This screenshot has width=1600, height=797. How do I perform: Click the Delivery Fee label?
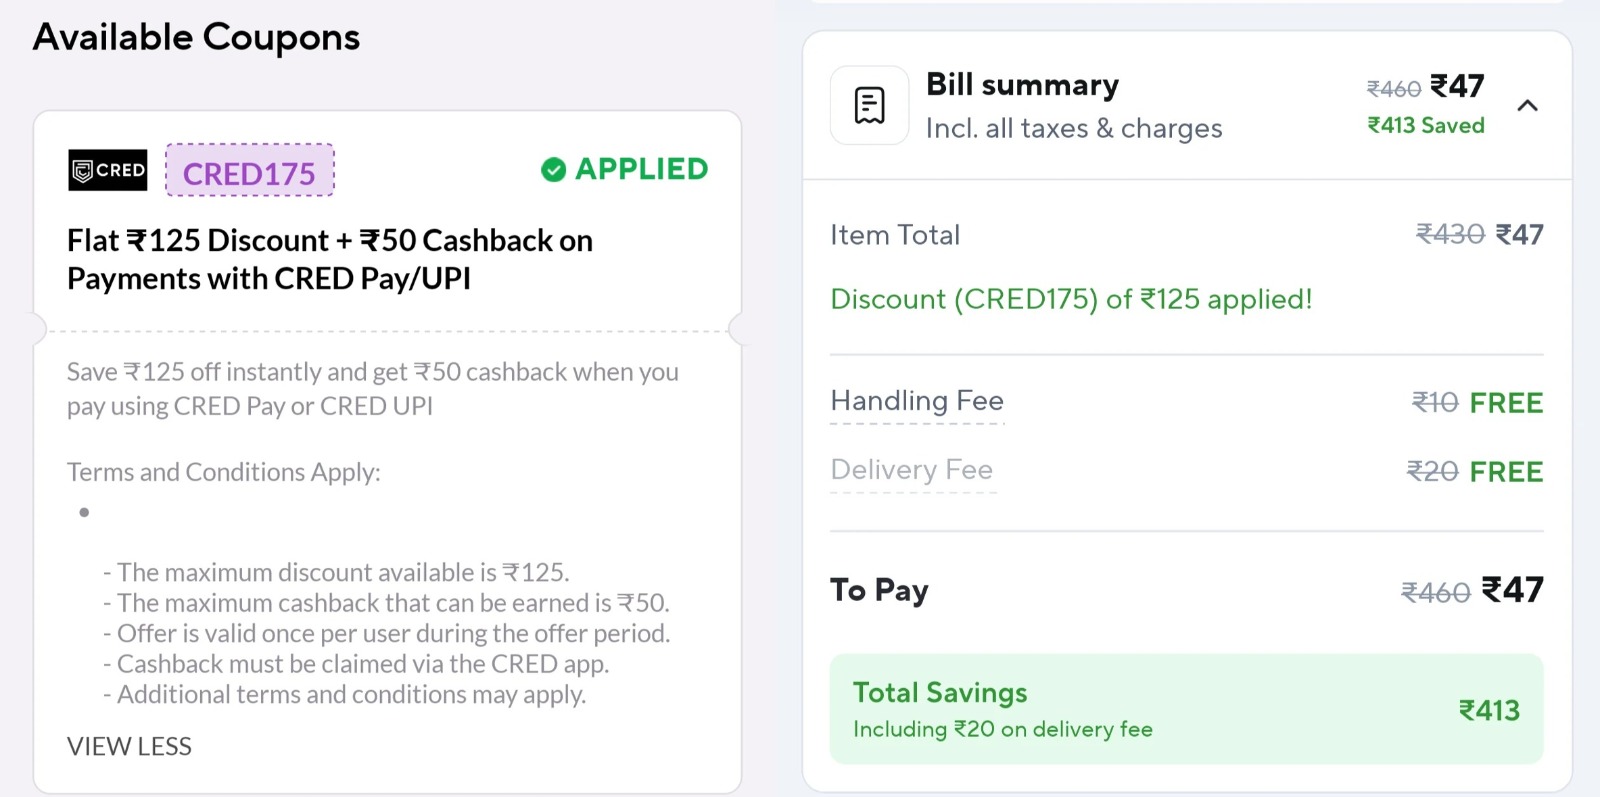[x=911, y=470]
